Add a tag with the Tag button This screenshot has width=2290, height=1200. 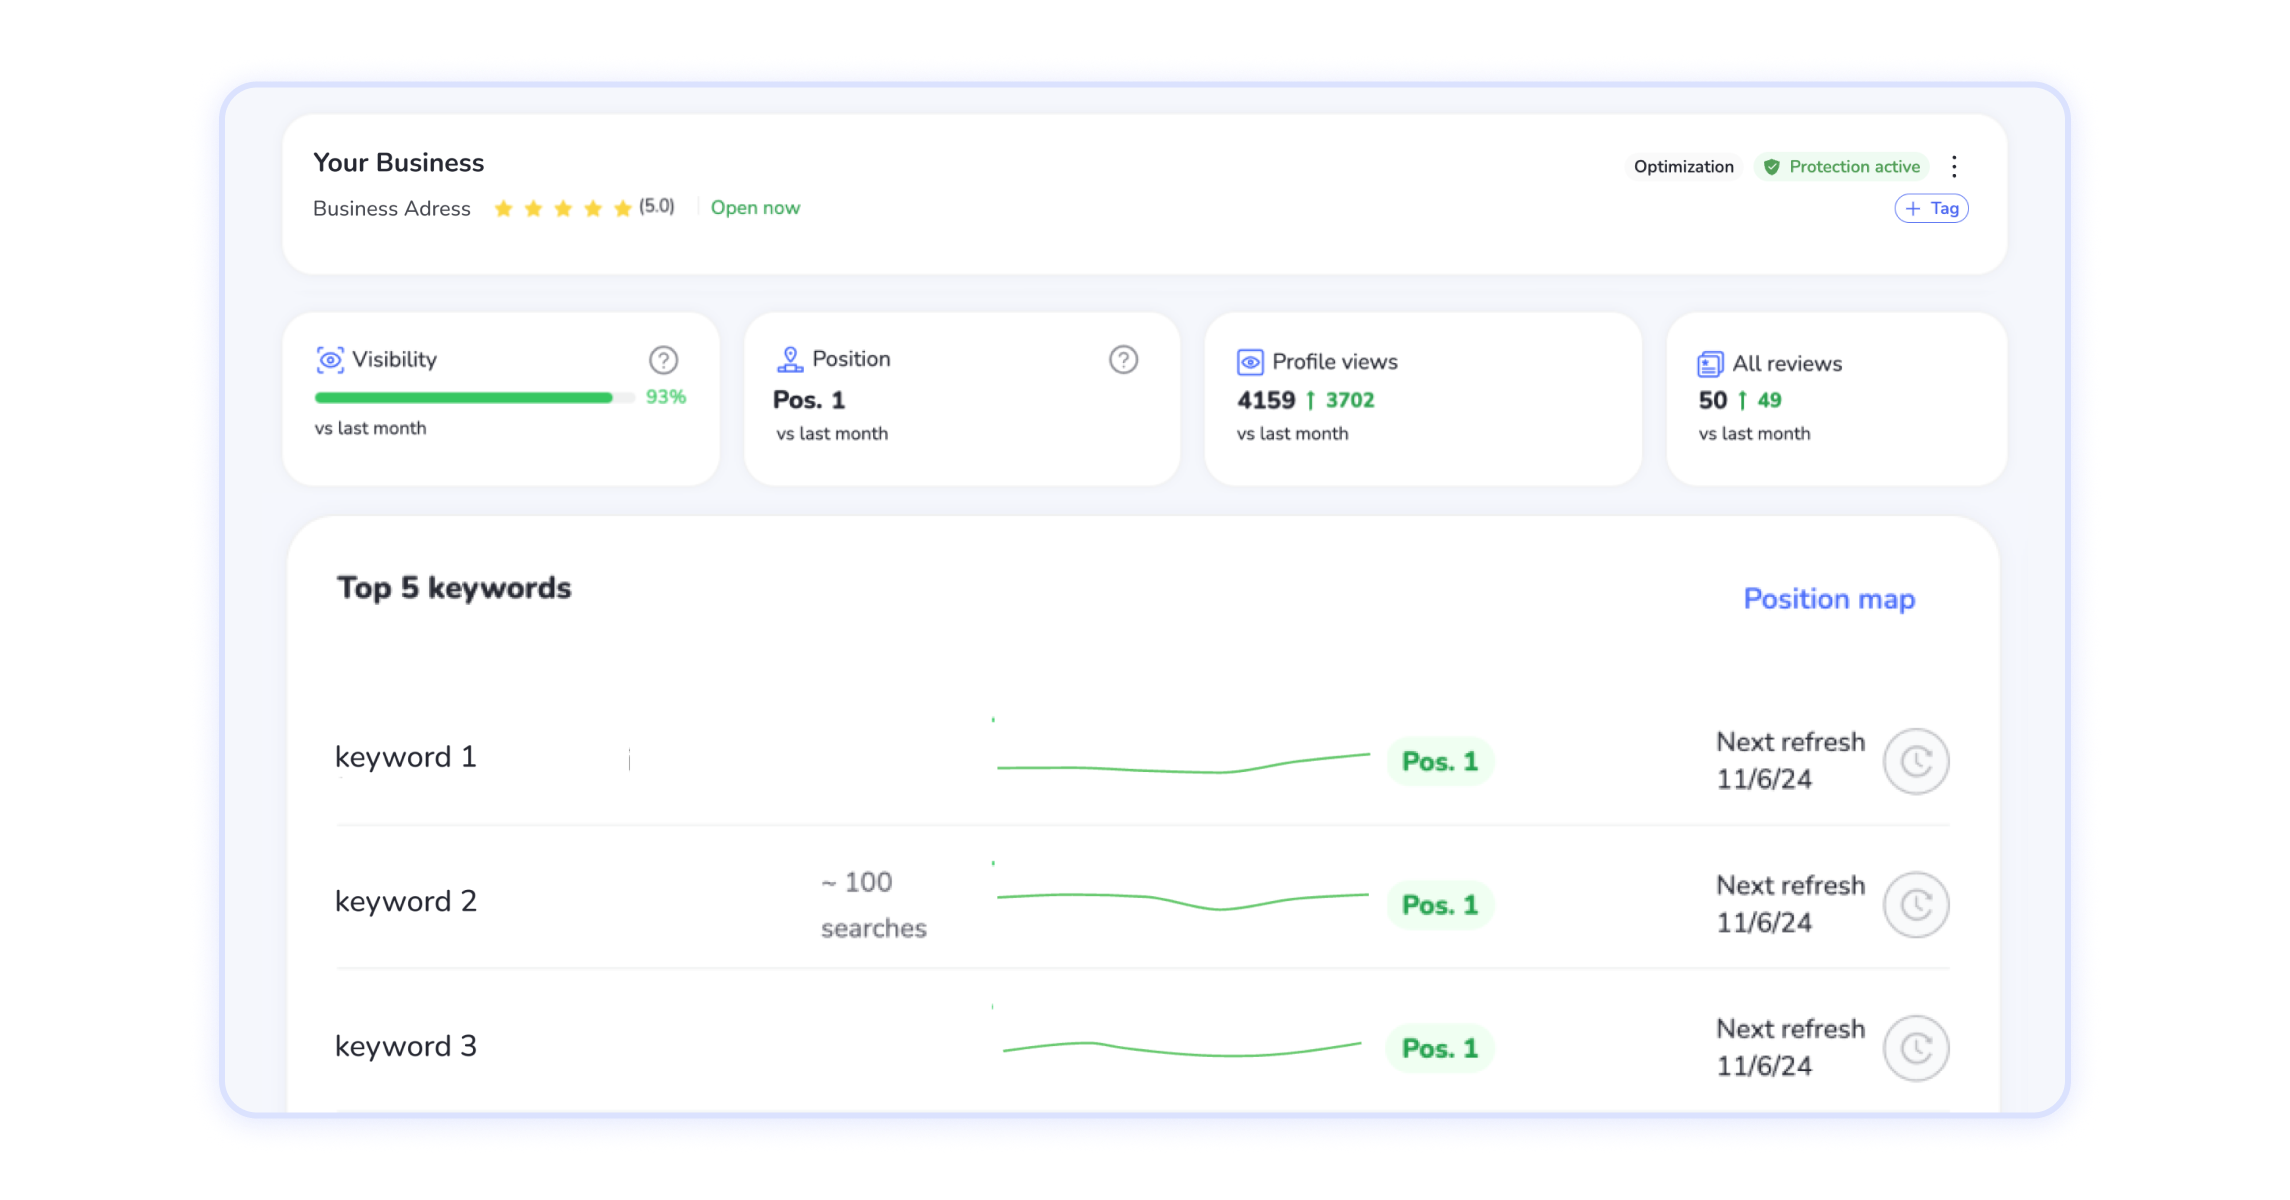1930,208
